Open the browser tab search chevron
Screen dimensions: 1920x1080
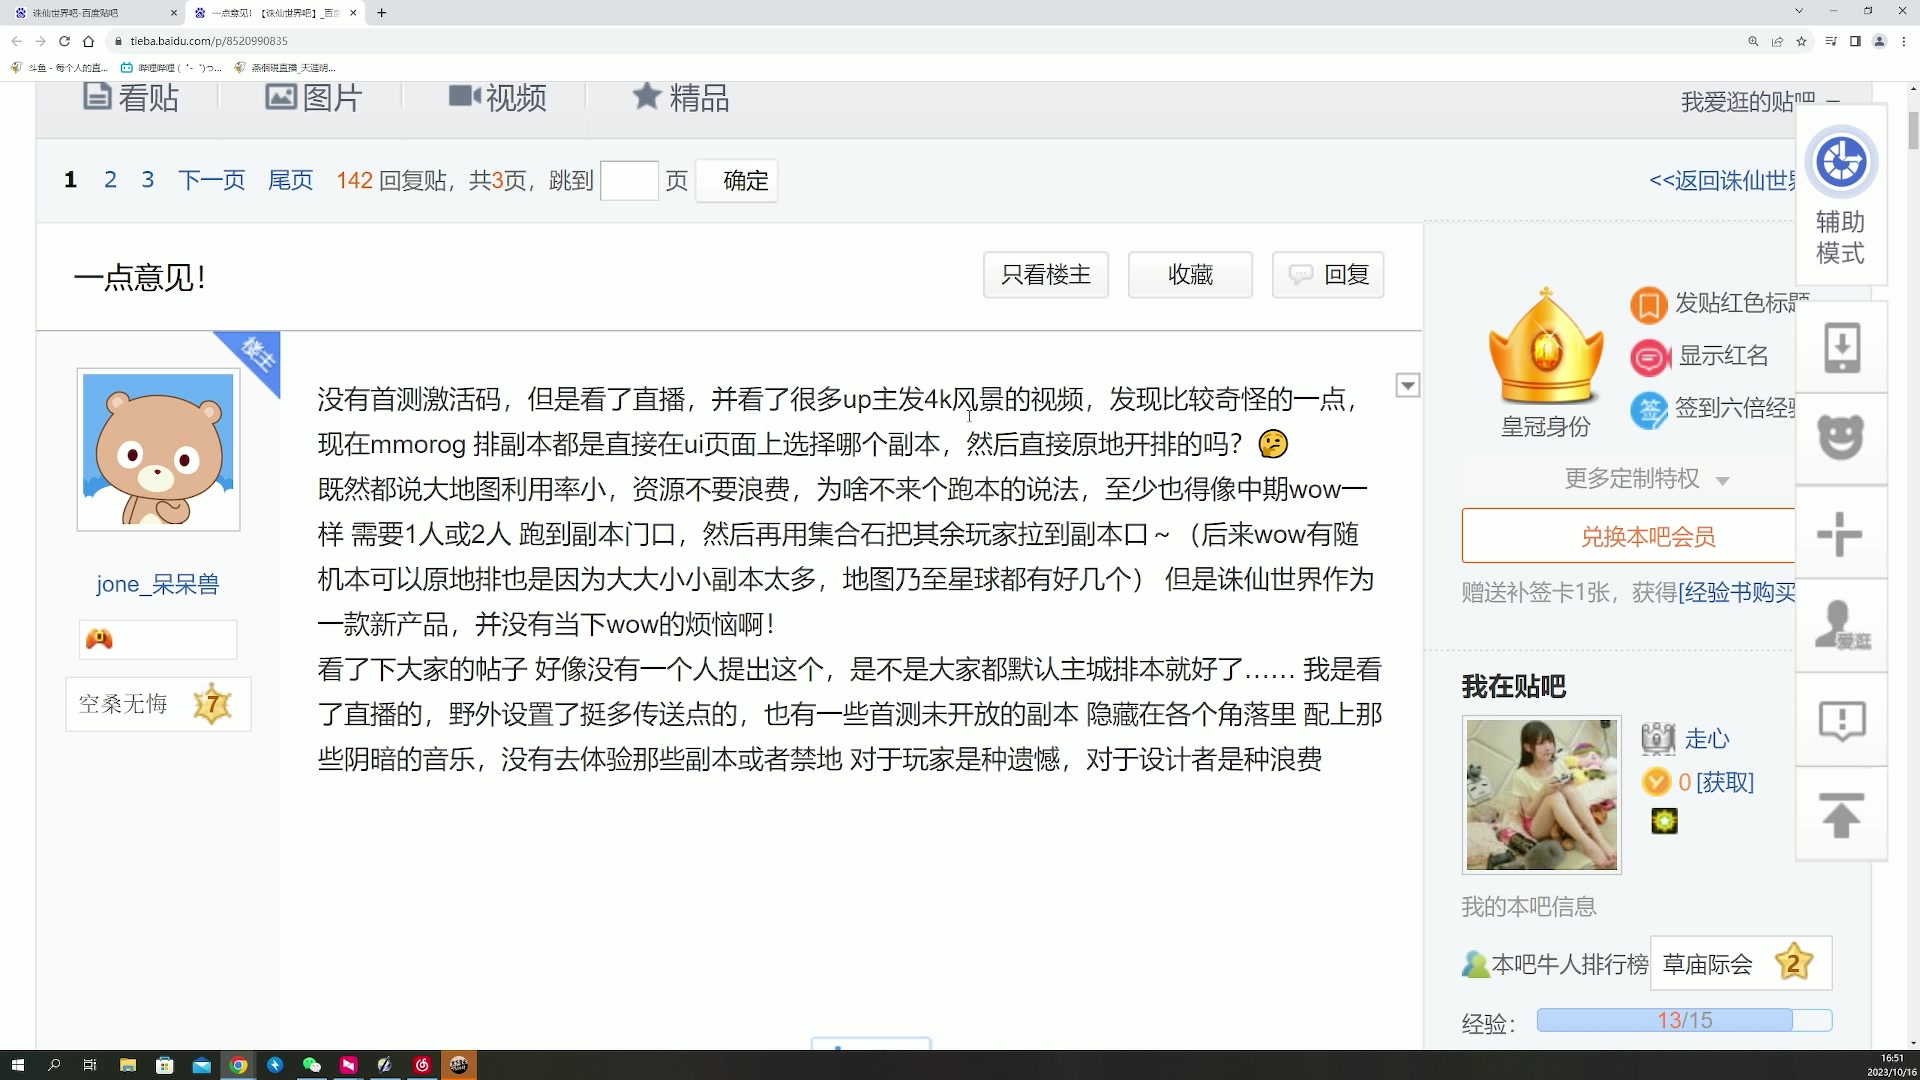1799,11
